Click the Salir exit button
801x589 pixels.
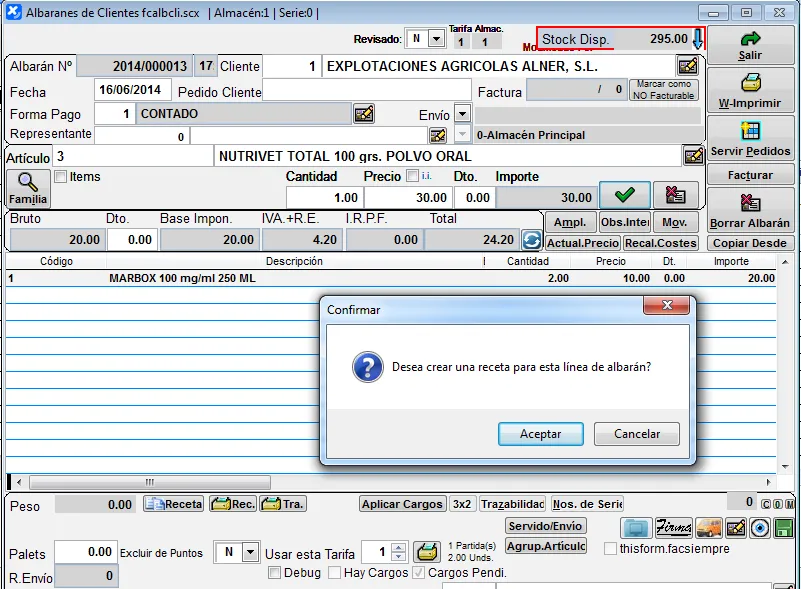coord(750,46)
